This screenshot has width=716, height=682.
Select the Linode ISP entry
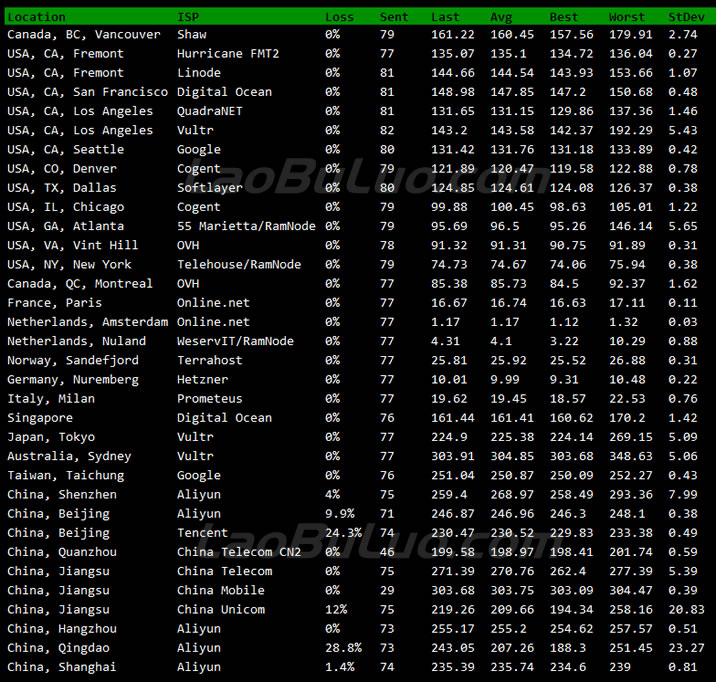click(x=199, y=73)
